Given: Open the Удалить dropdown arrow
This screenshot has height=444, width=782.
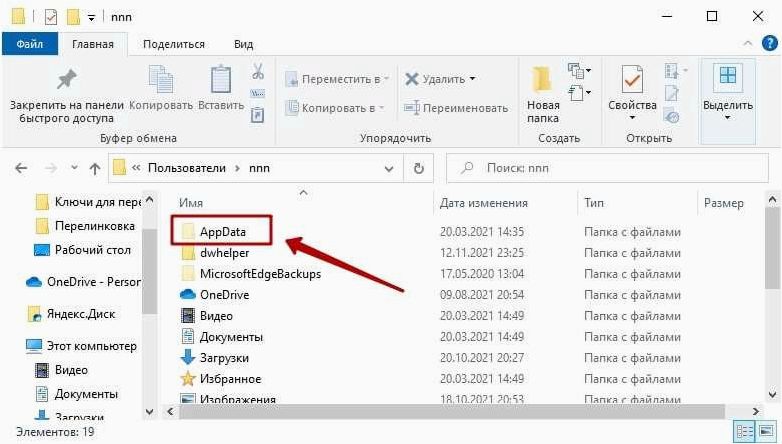Looking at the screenshot, I should [472, 79].
